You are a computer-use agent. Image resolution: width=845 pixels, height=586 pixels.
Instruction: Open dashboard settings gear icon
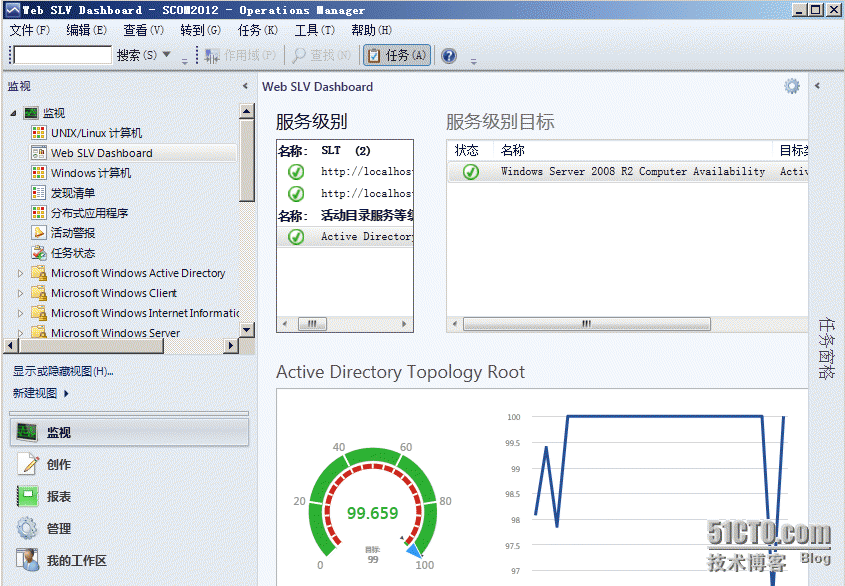click(792, 86)
